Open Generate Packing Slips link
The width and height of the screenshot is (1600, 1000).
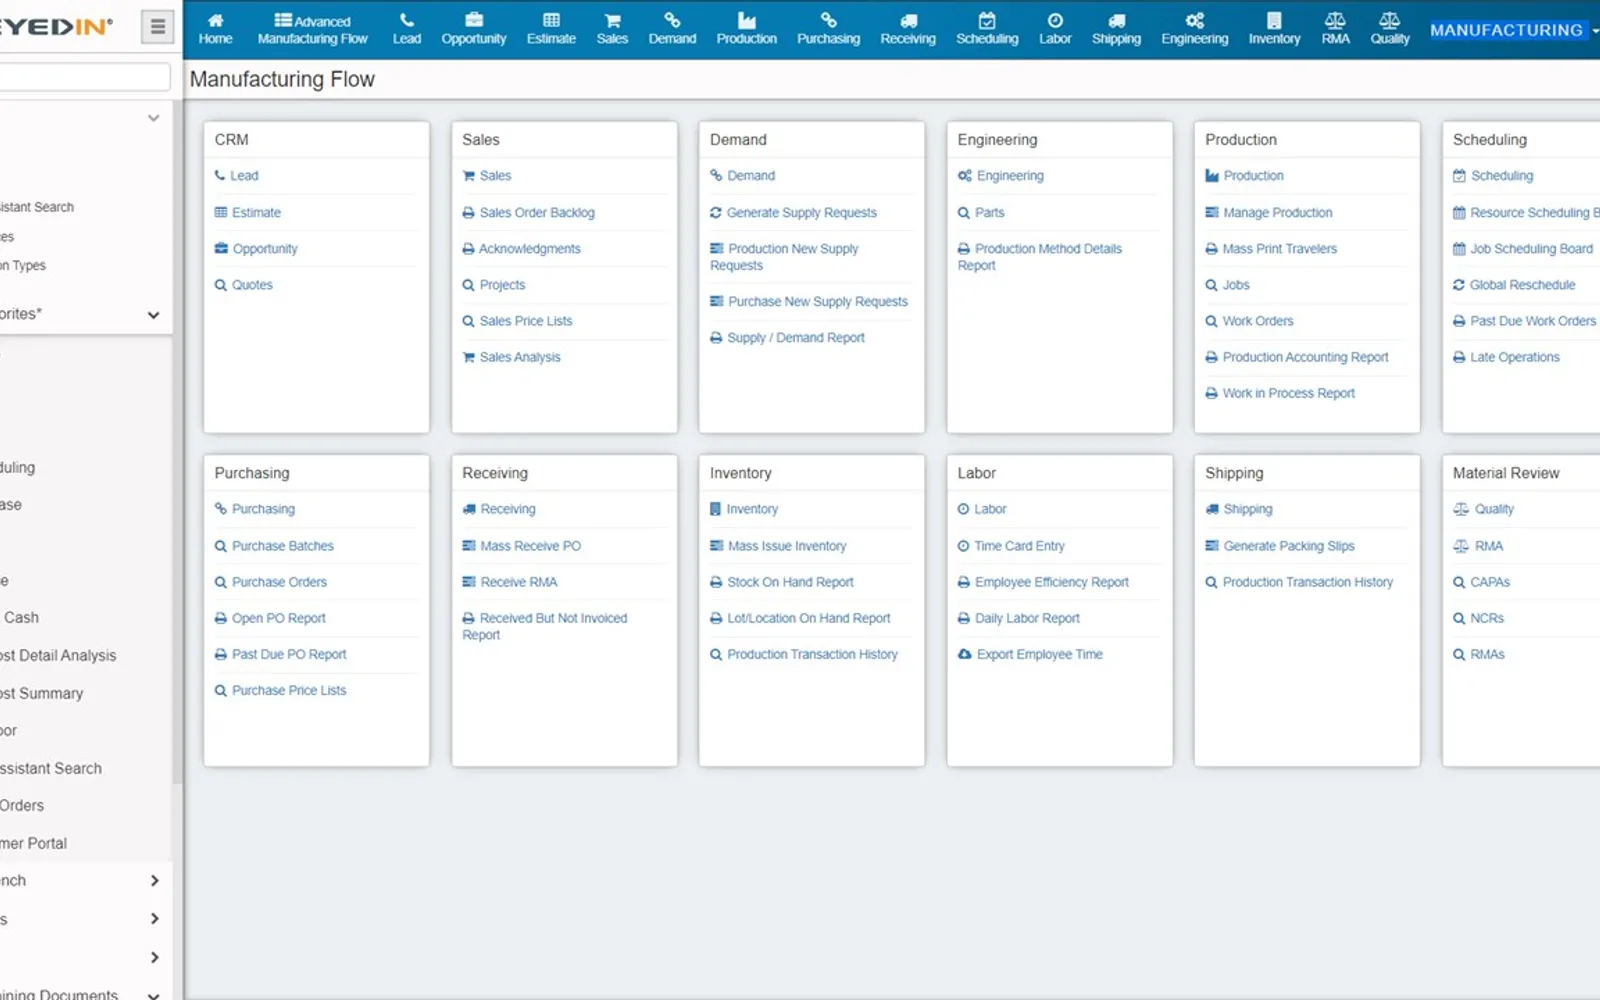[x=1288, y=546]
